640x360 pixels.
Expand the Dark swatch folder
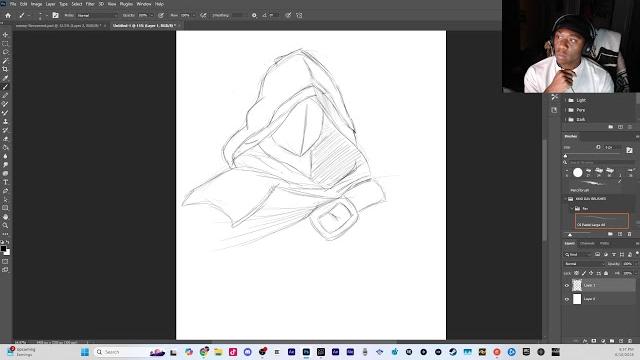pyautogui.click(x=566, y=120)
